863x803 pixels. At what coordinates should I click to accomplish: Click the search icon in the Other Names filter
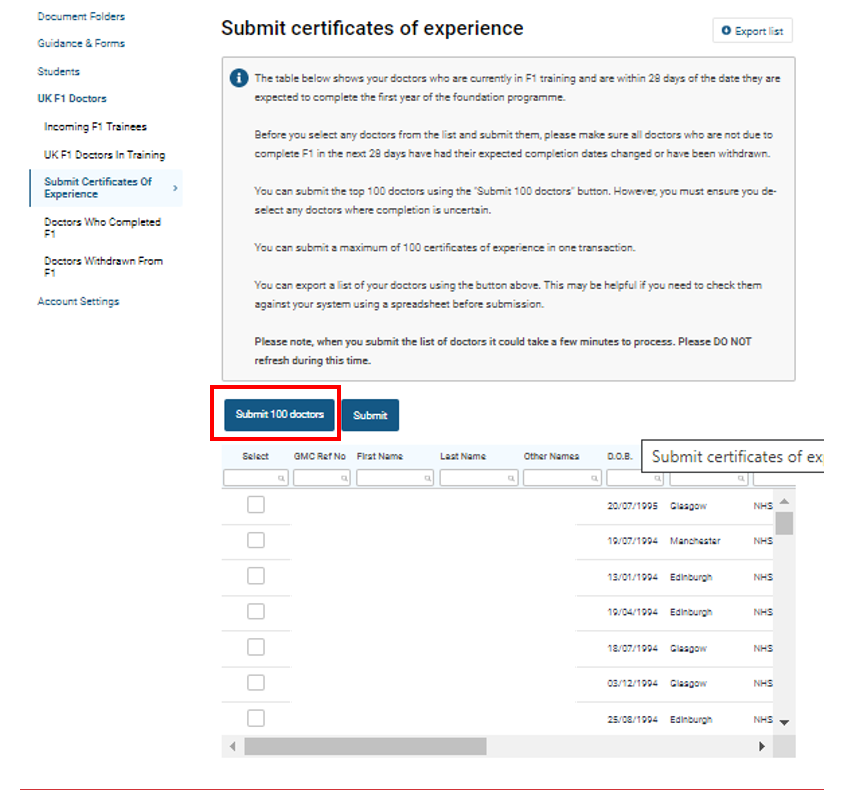[594, 478]
